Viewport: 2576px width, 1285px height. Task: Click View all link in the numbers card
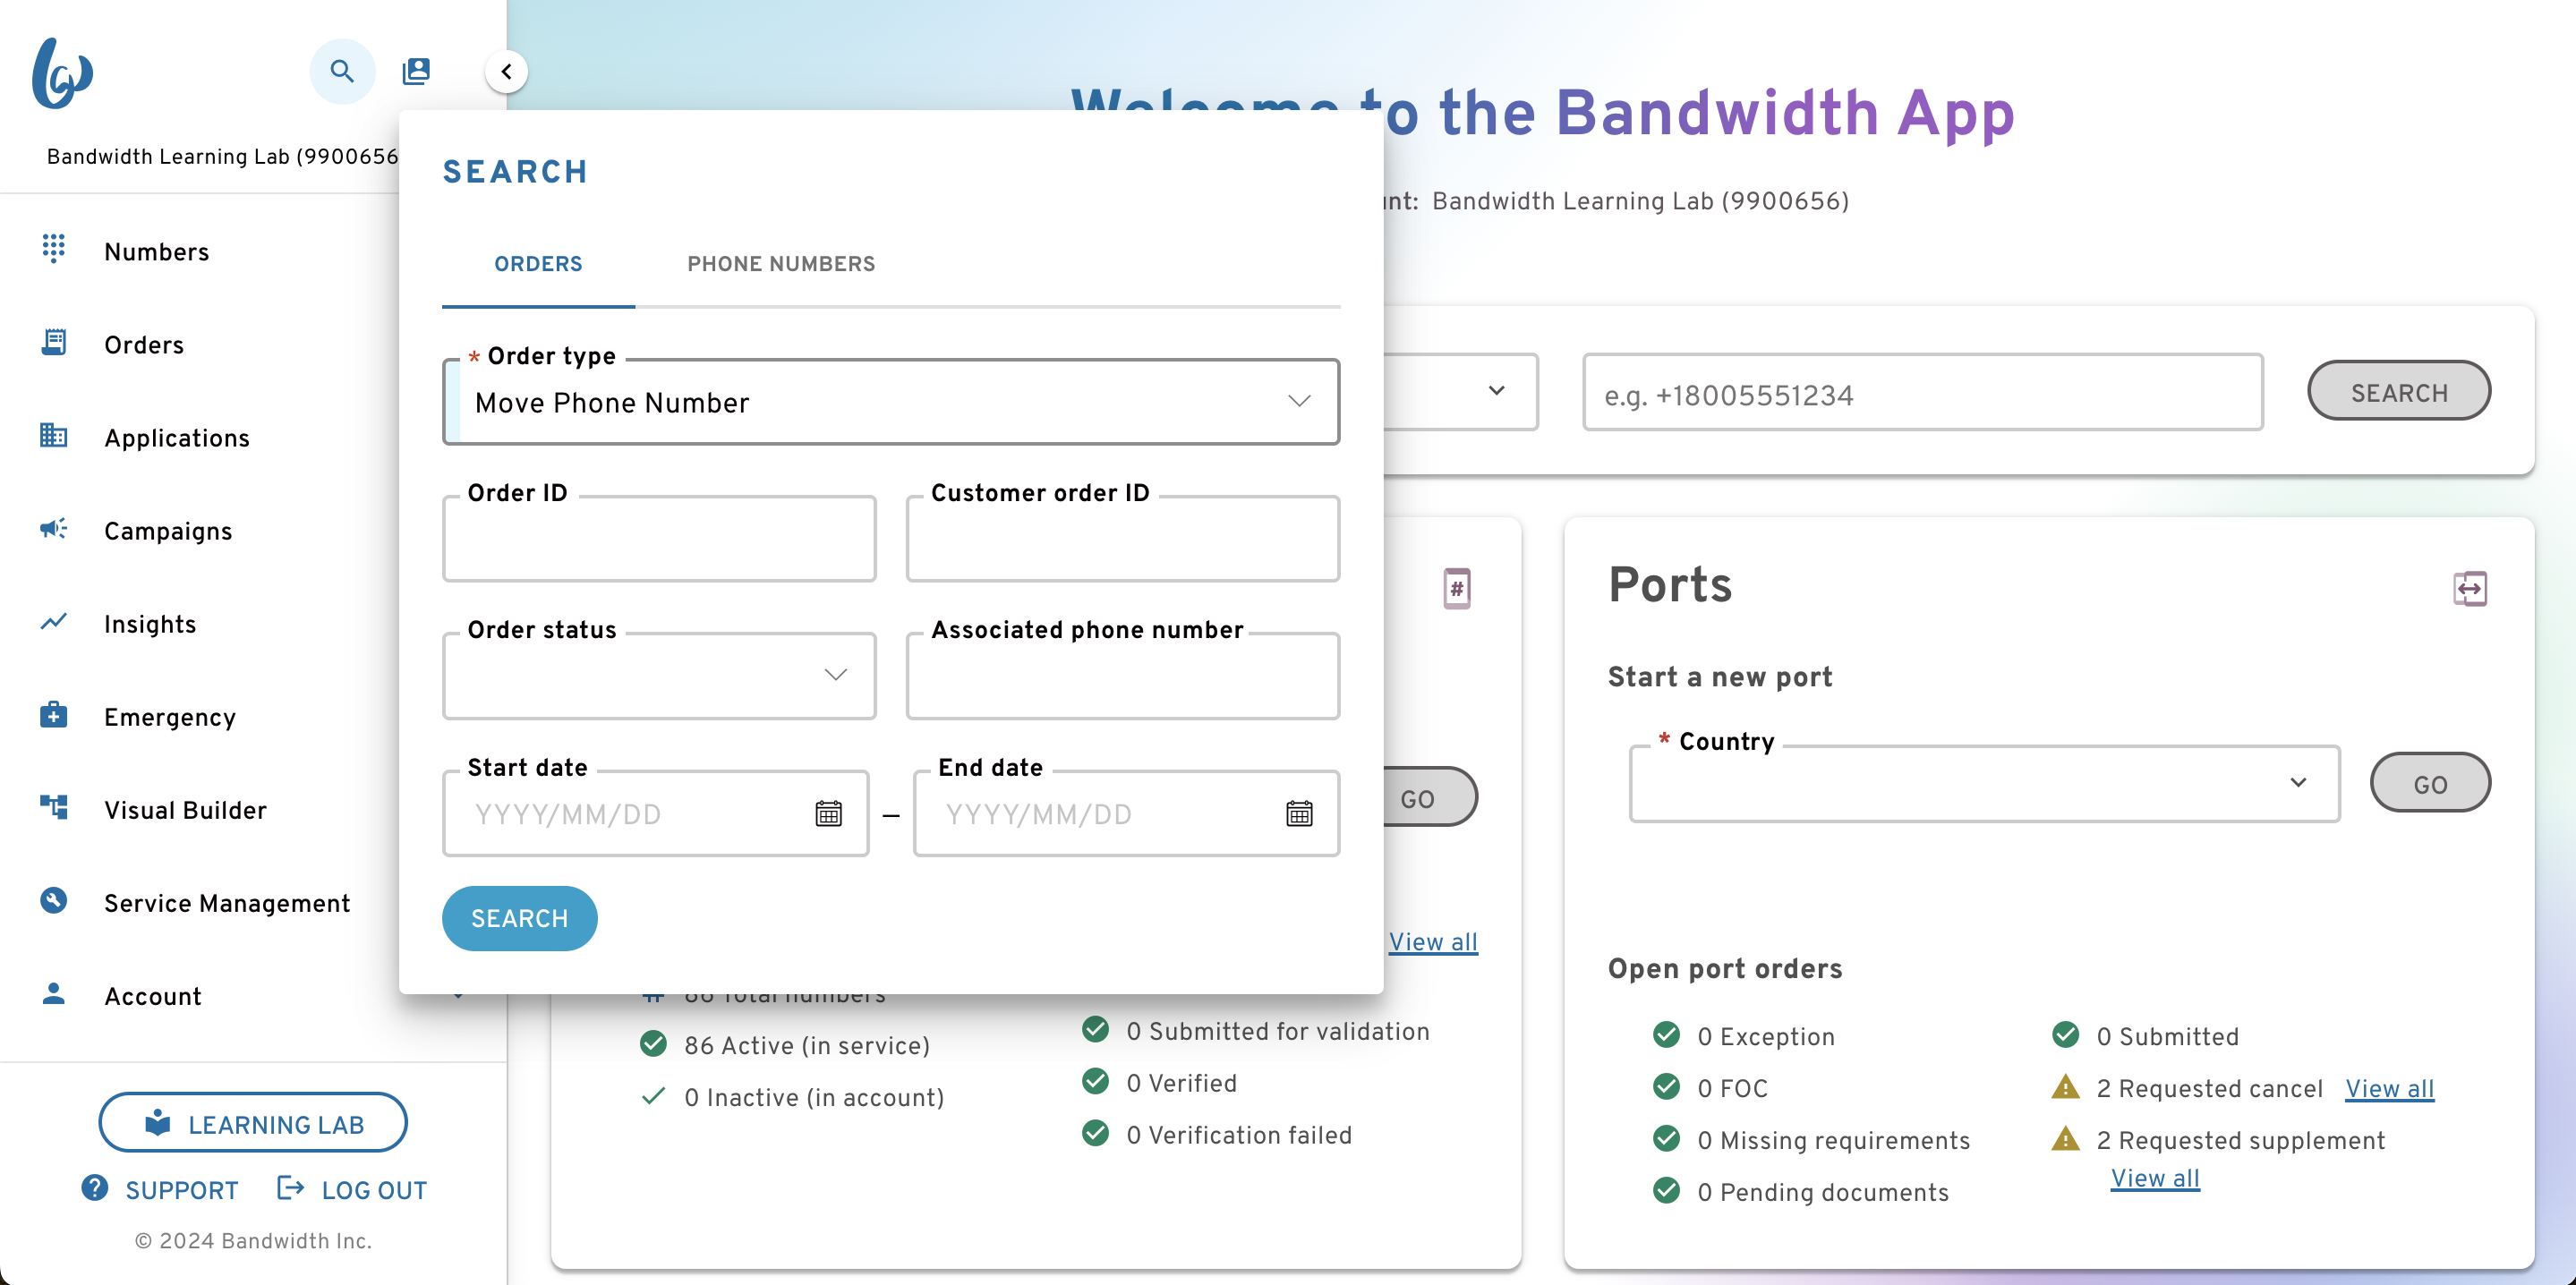pos(1433,941)
